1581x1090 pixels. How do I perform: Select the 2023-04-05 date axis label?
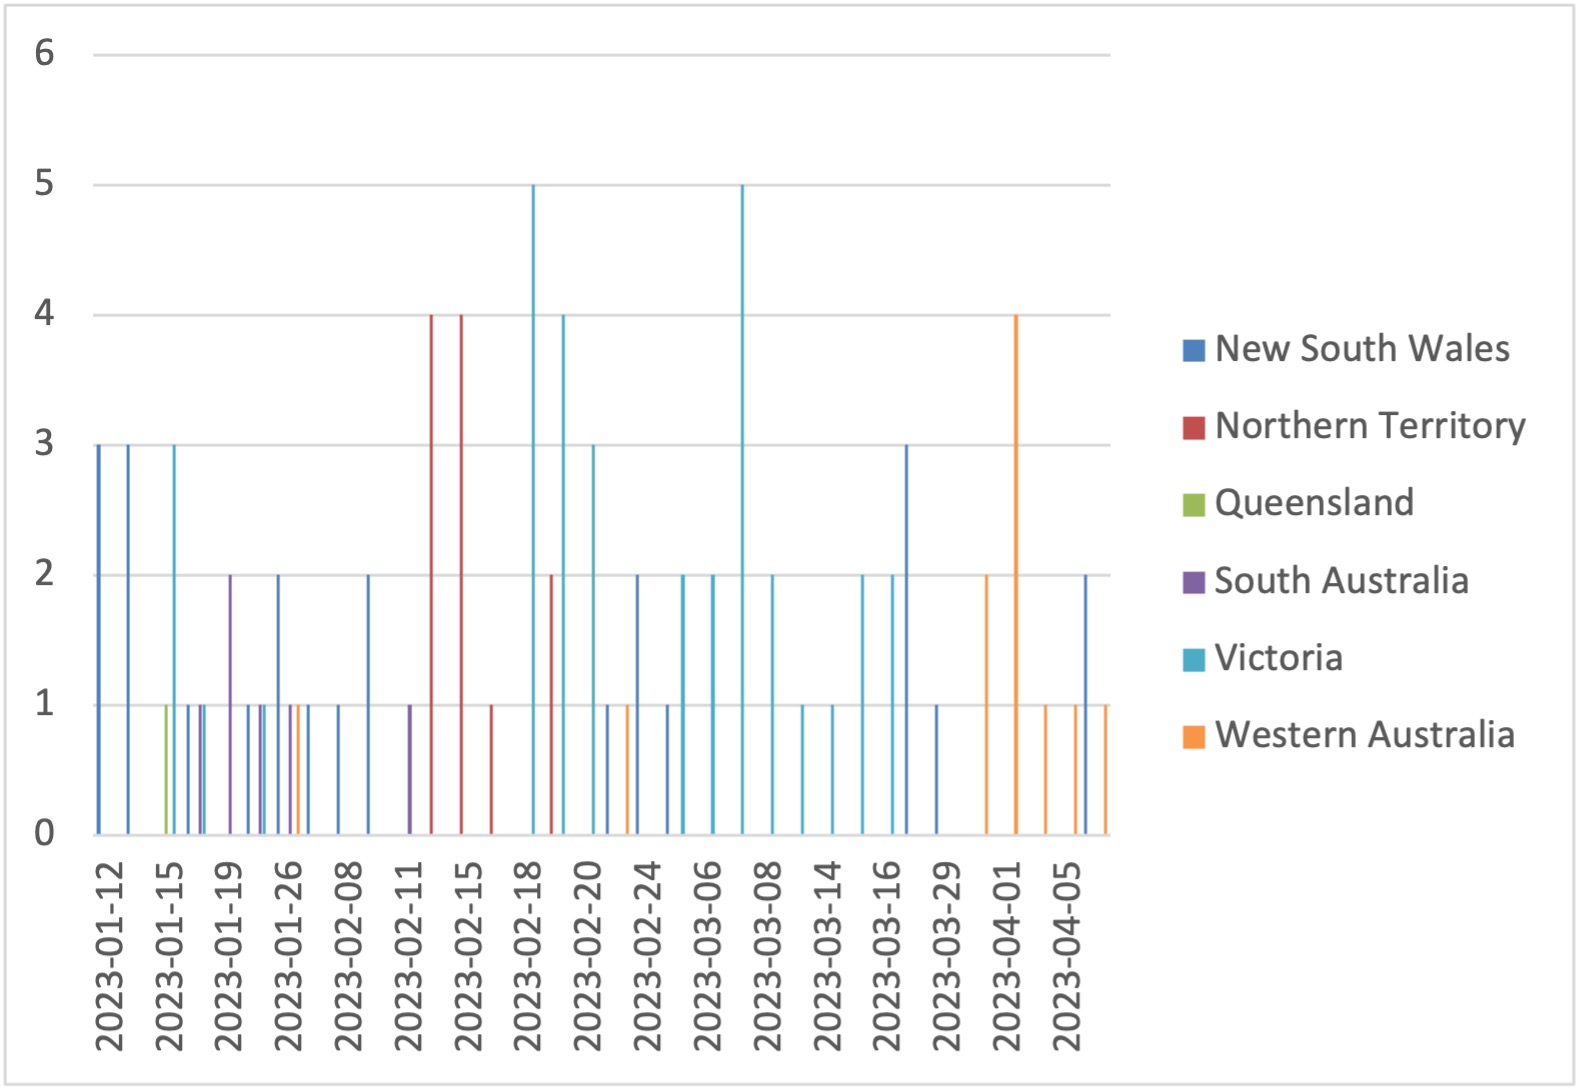[1067, 956]
